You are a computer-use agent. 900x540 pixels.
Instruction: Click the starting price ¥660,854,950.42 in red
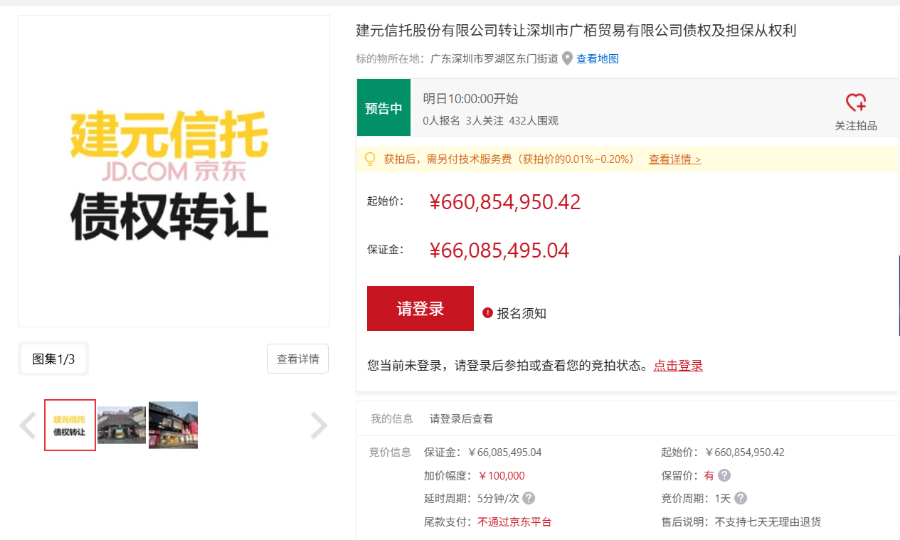point(505,202)
